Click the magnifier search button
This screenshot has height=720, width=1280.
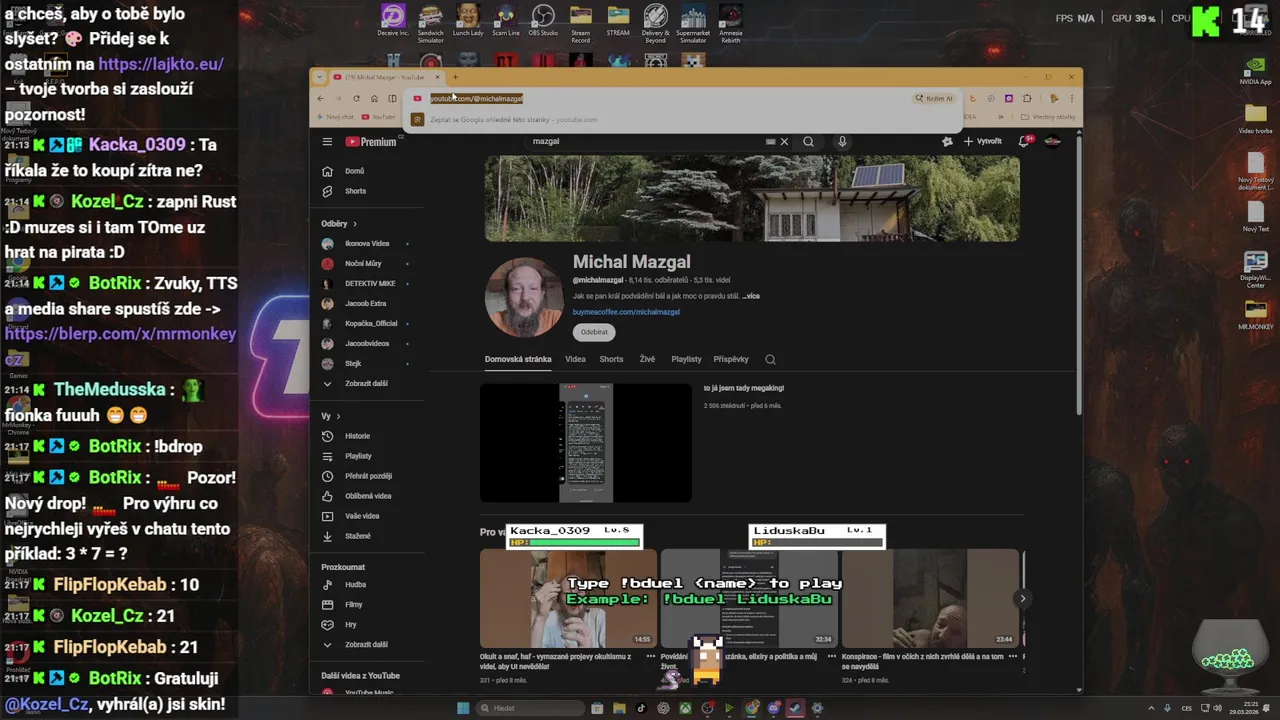[x=808, y=142]
